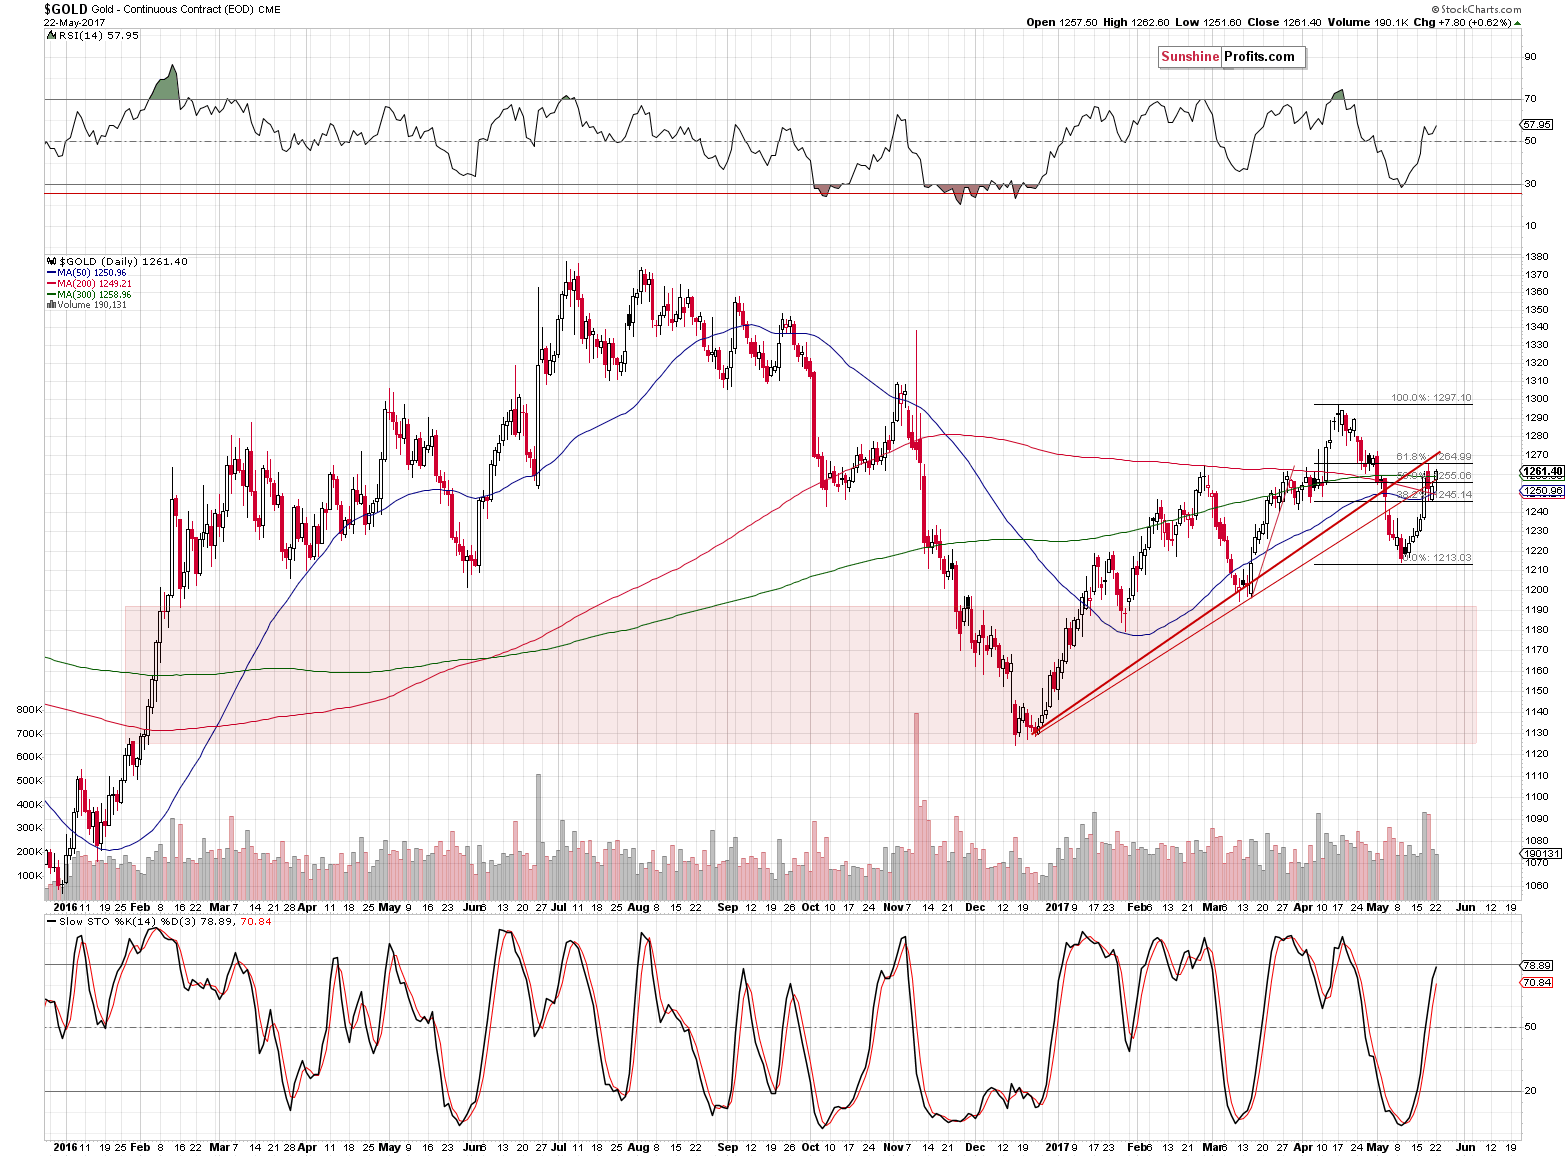Click the 61.8%: 1264.99 Fibonacci label
1565x1157 pixels.
1434,457
